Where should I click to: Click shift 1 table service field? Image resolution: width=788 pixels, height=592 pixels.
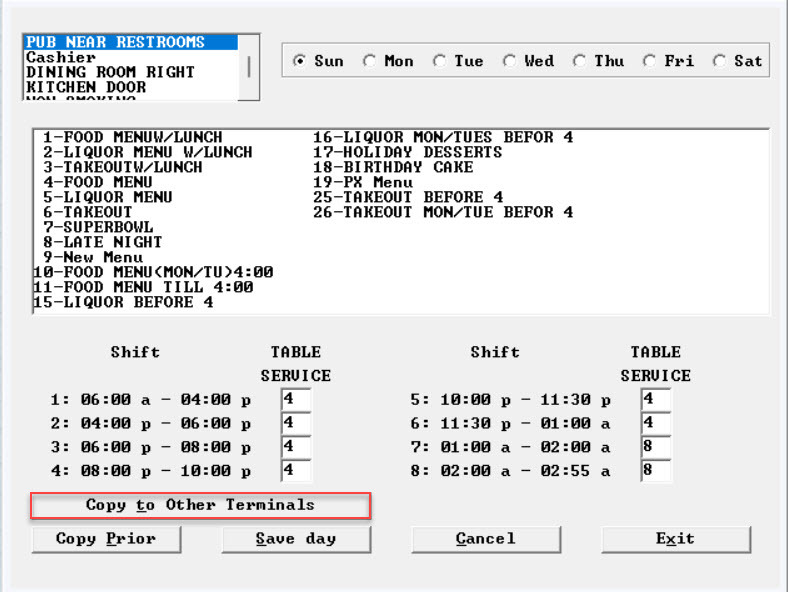[296, 400]
